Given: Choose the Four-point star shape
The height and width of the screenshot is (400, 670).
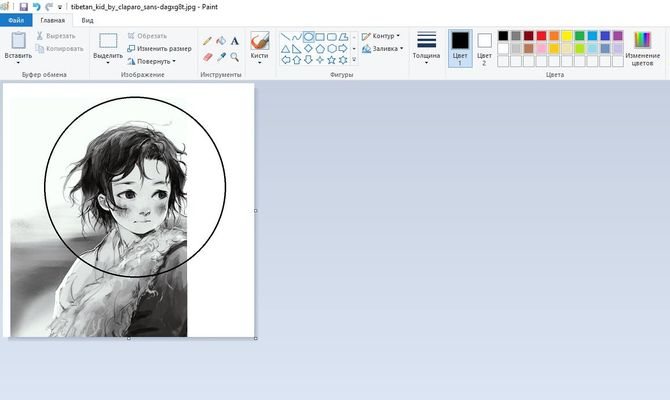Looking at the screenshot, I should [x=320, y=60].
